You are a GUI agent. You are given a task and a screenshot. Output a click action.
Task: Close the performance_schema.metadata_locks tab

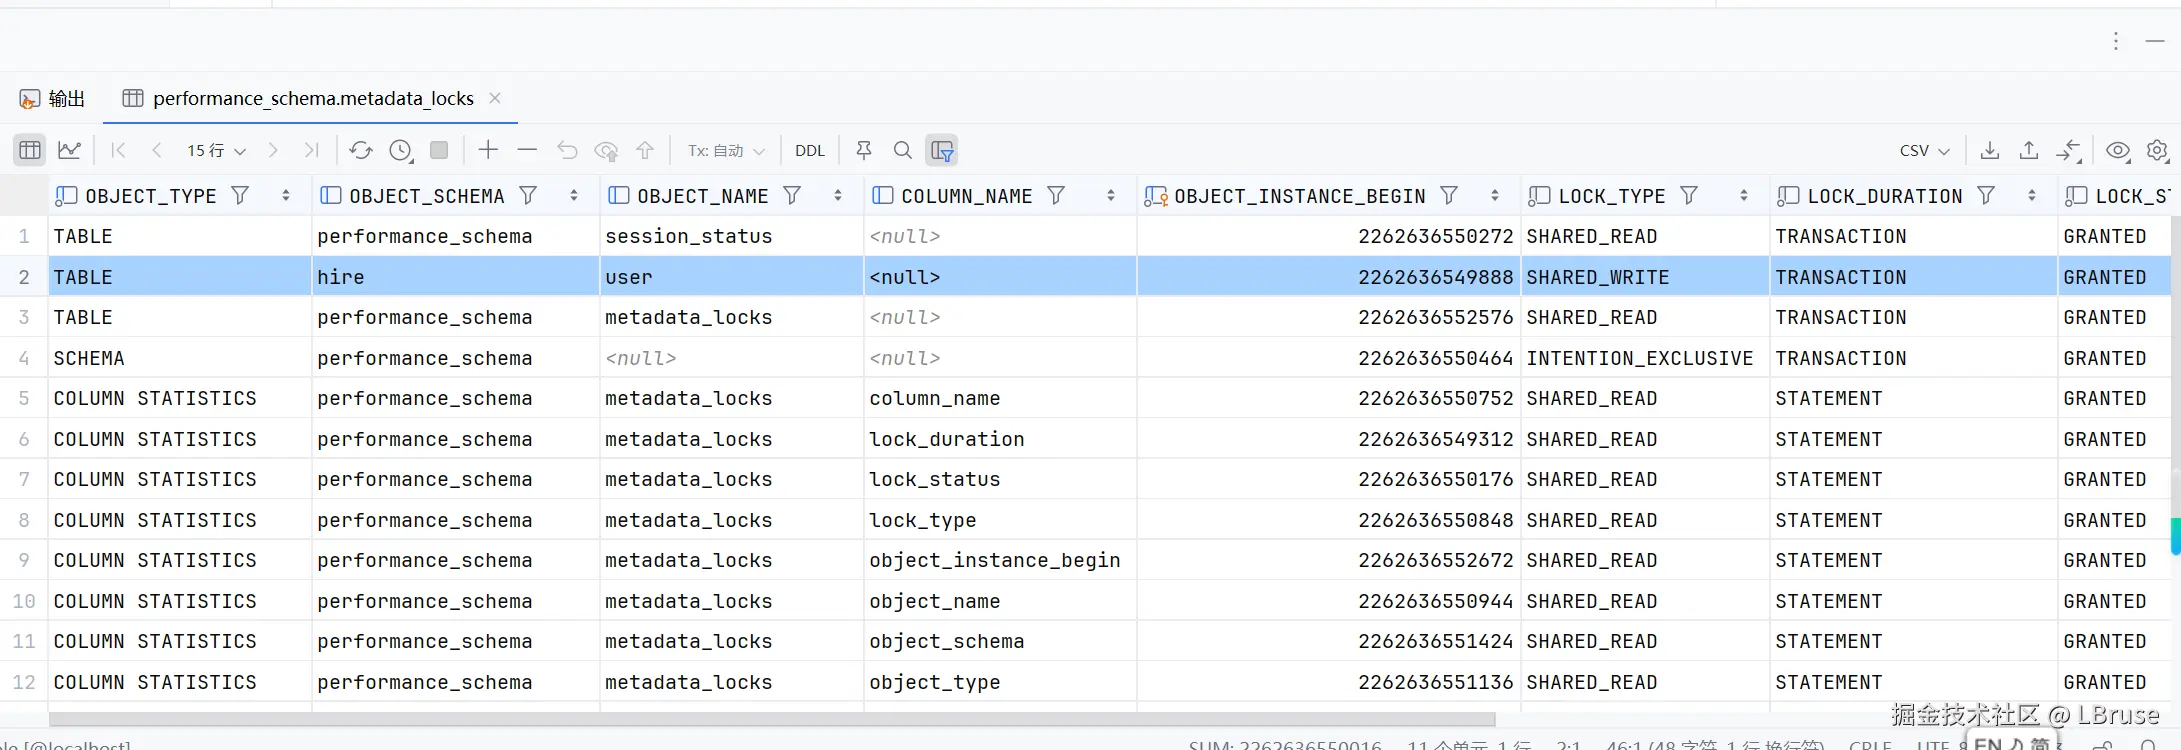pos(495,98)
